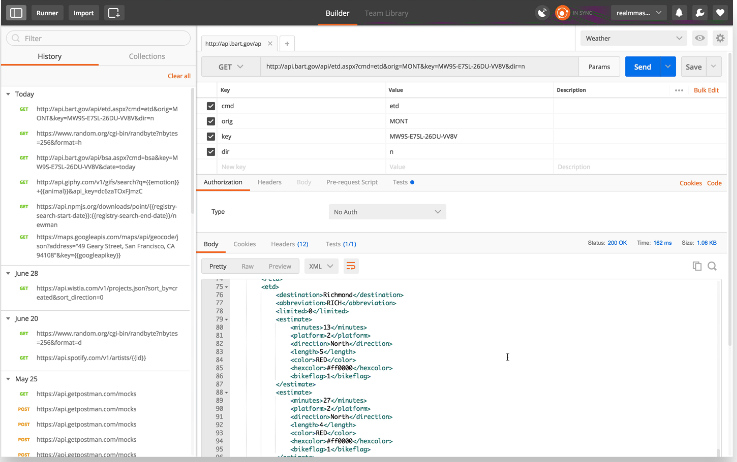Open the settings wrench icon
This screenshot has width=737, height=462.
pyautogui.click(x=701, y=13)
